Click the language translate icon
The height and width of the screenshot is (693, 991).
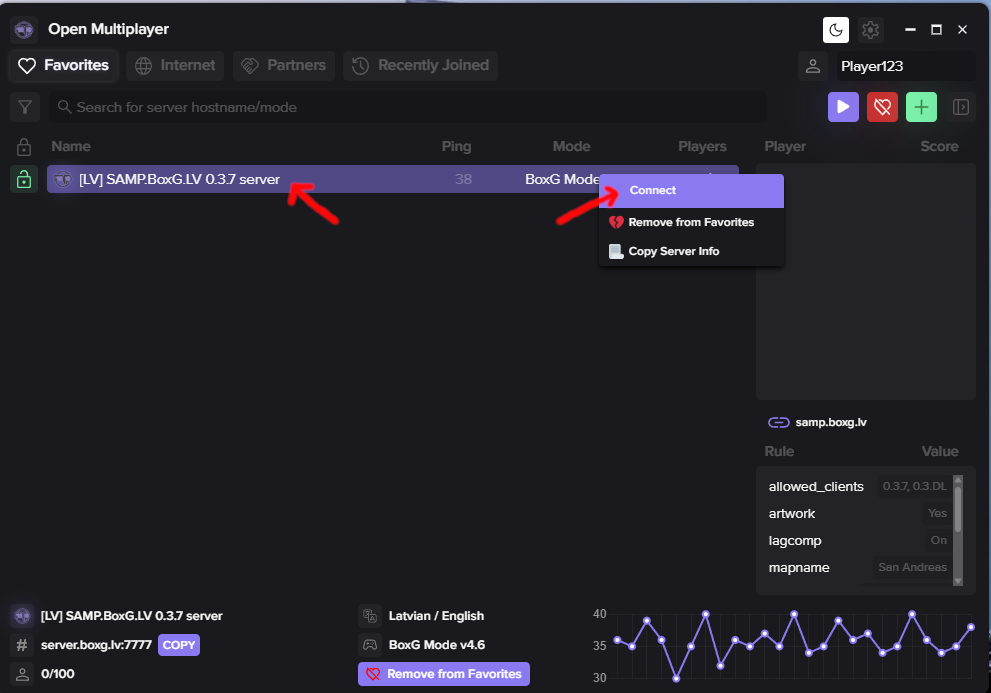[370, 615]
